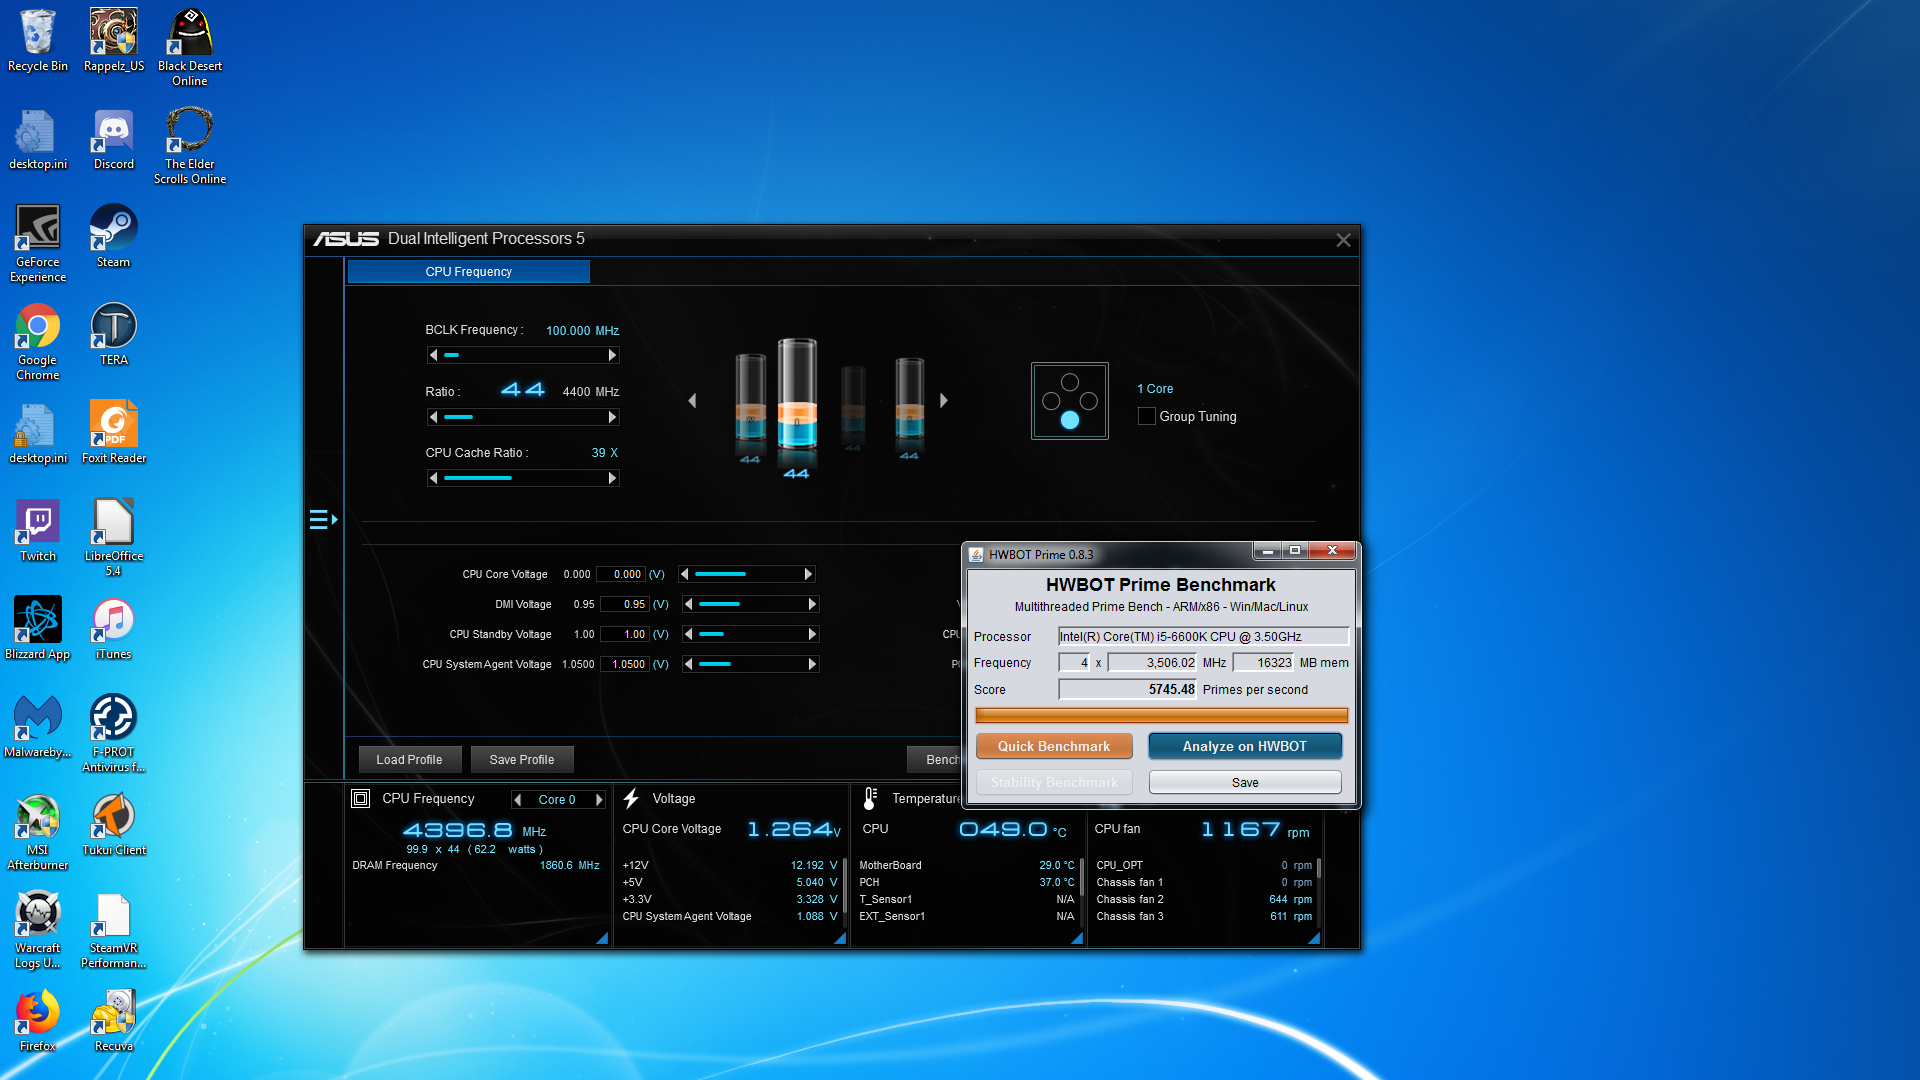Click the CPU core selector diagram
1920x1080 pixels.
click(x=1070, y=401)
